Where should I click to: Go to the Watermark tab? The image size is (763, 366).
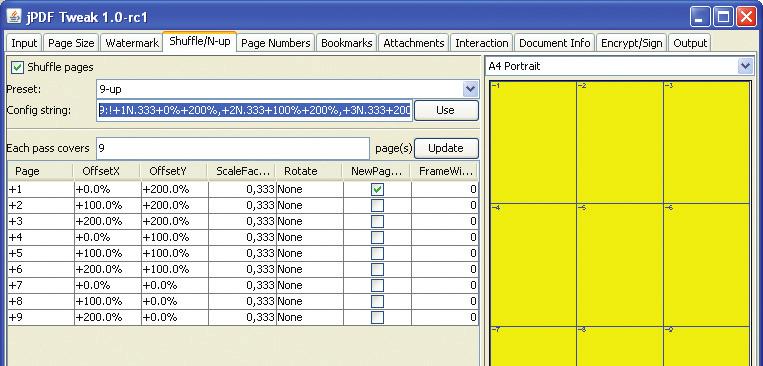pyautogui.click(x=132, y=43)
